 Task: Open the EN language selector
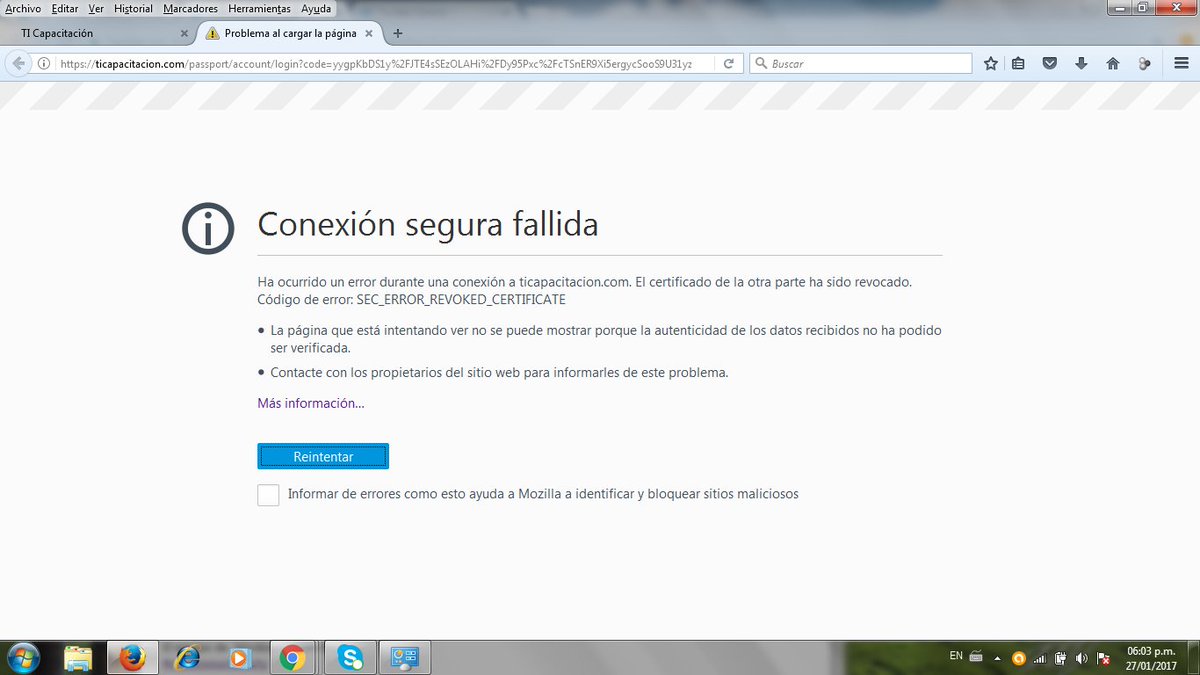tap(956, 656)
